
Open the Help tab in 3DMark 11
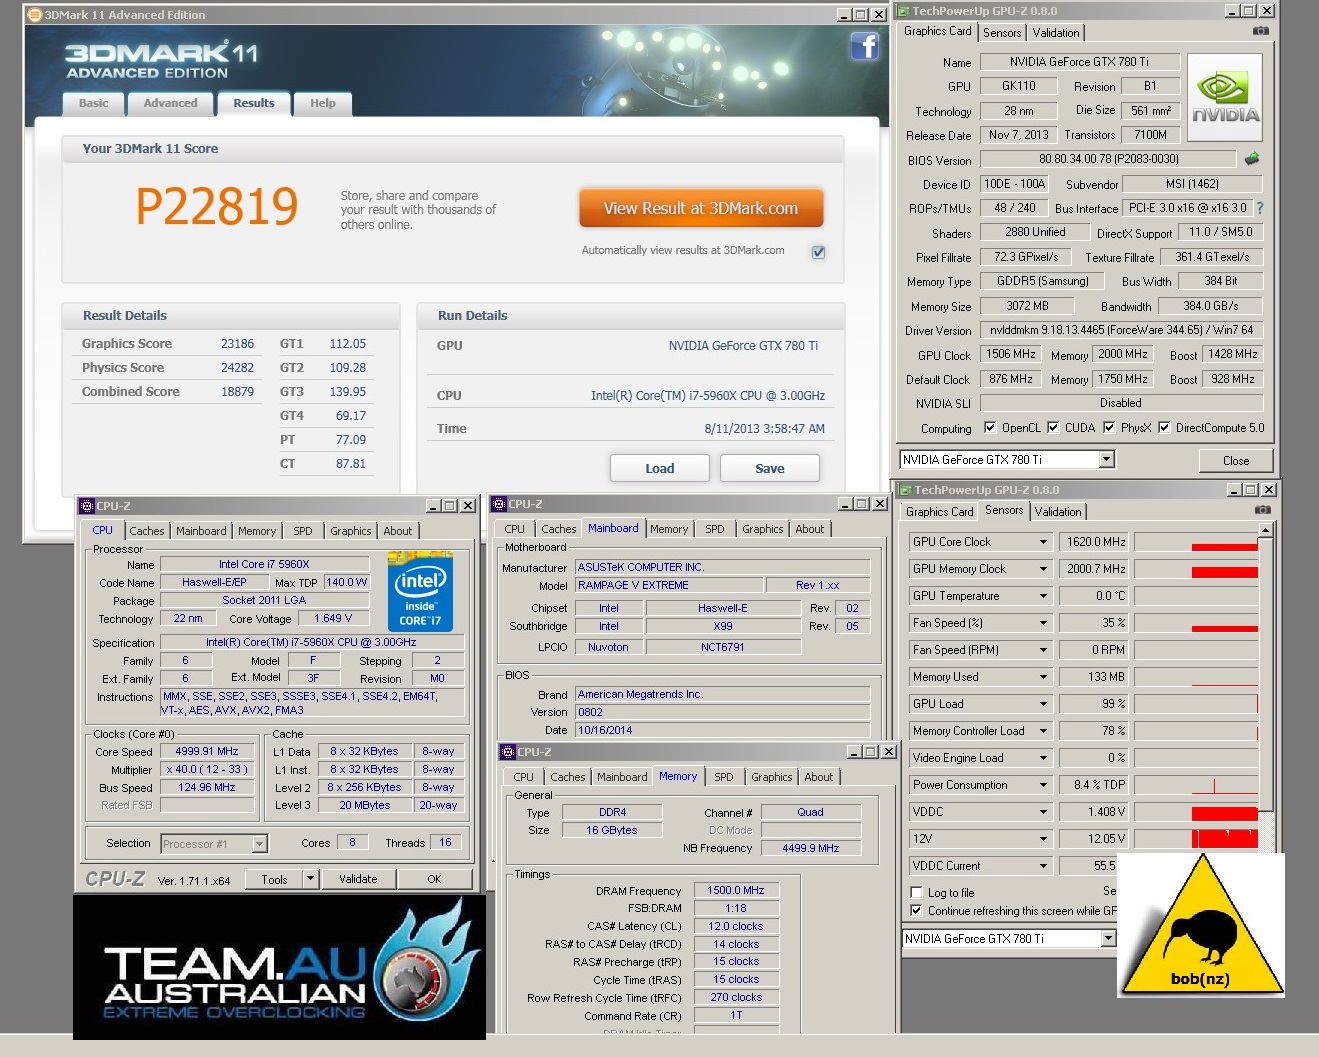(x=323, y=103)
